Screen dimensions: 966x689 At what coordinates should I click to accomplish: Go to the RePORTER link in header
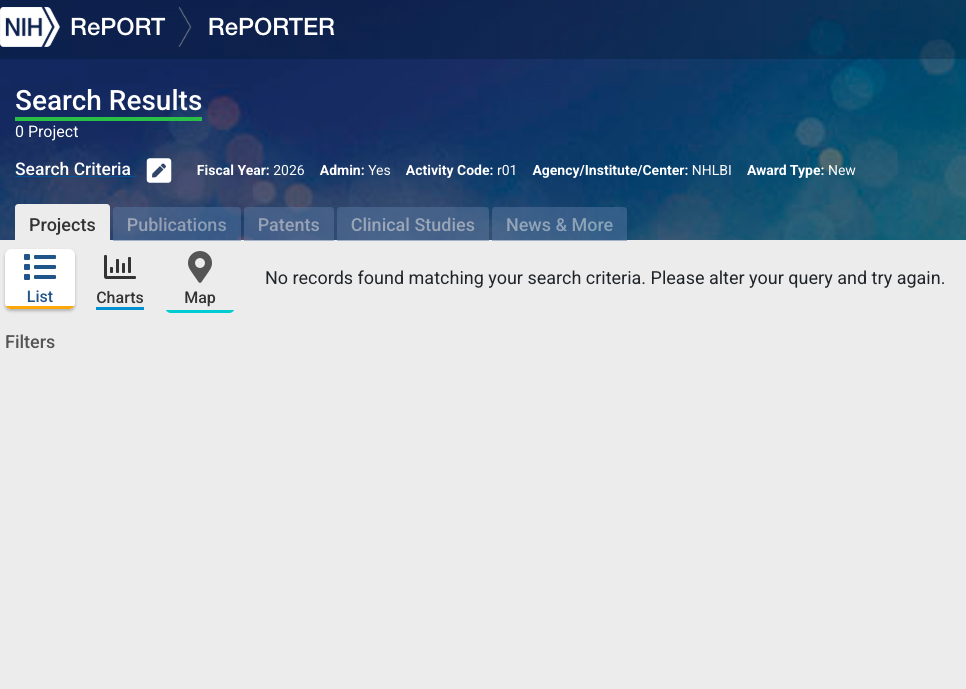[271, 27]
